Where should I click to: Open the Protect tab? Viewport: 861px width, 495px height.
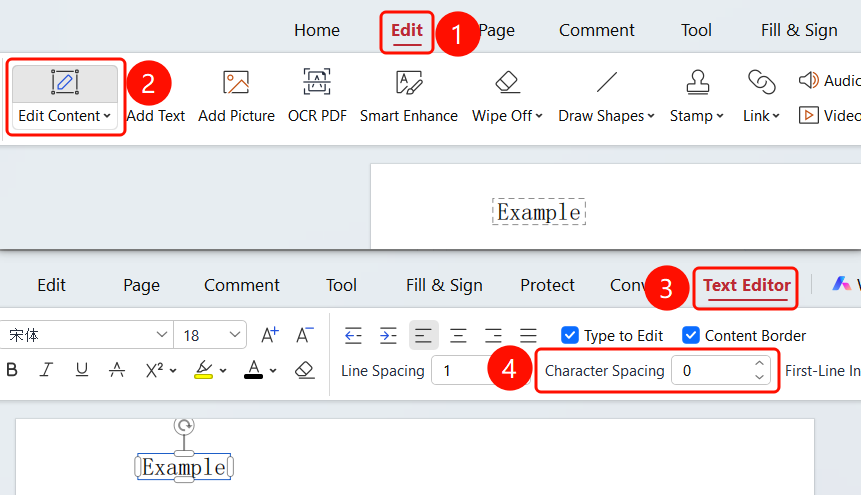tap(547, 285)
